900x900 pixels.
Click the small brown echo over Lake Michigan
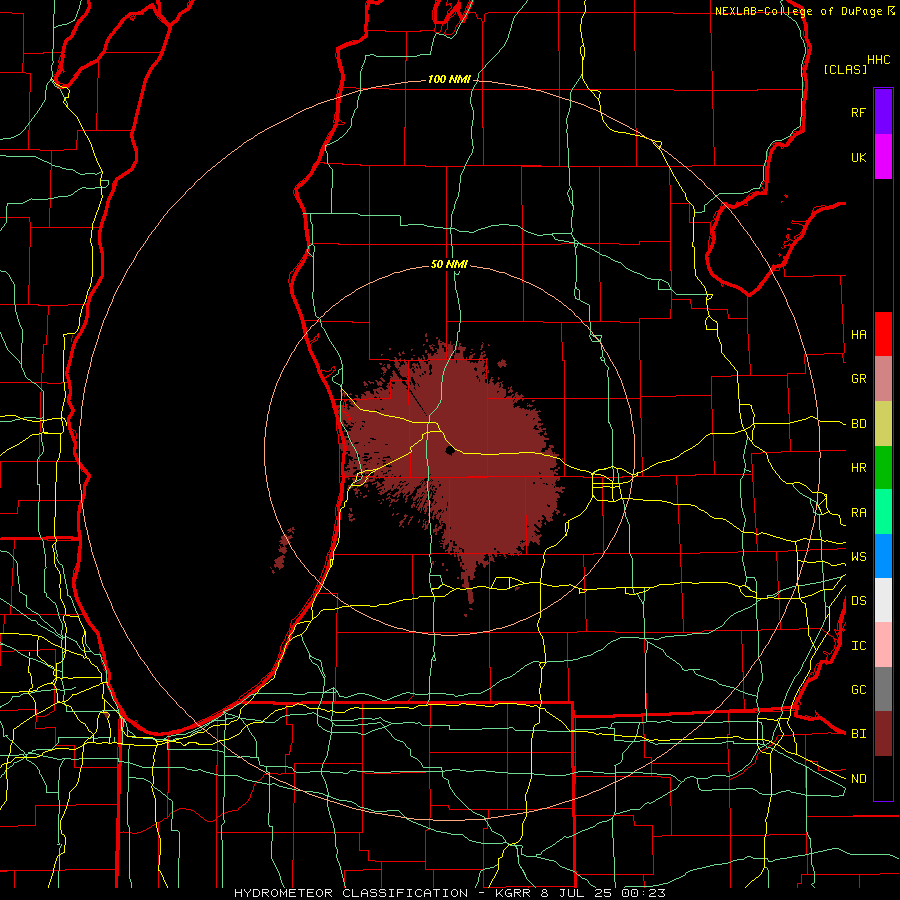[282, 550]
